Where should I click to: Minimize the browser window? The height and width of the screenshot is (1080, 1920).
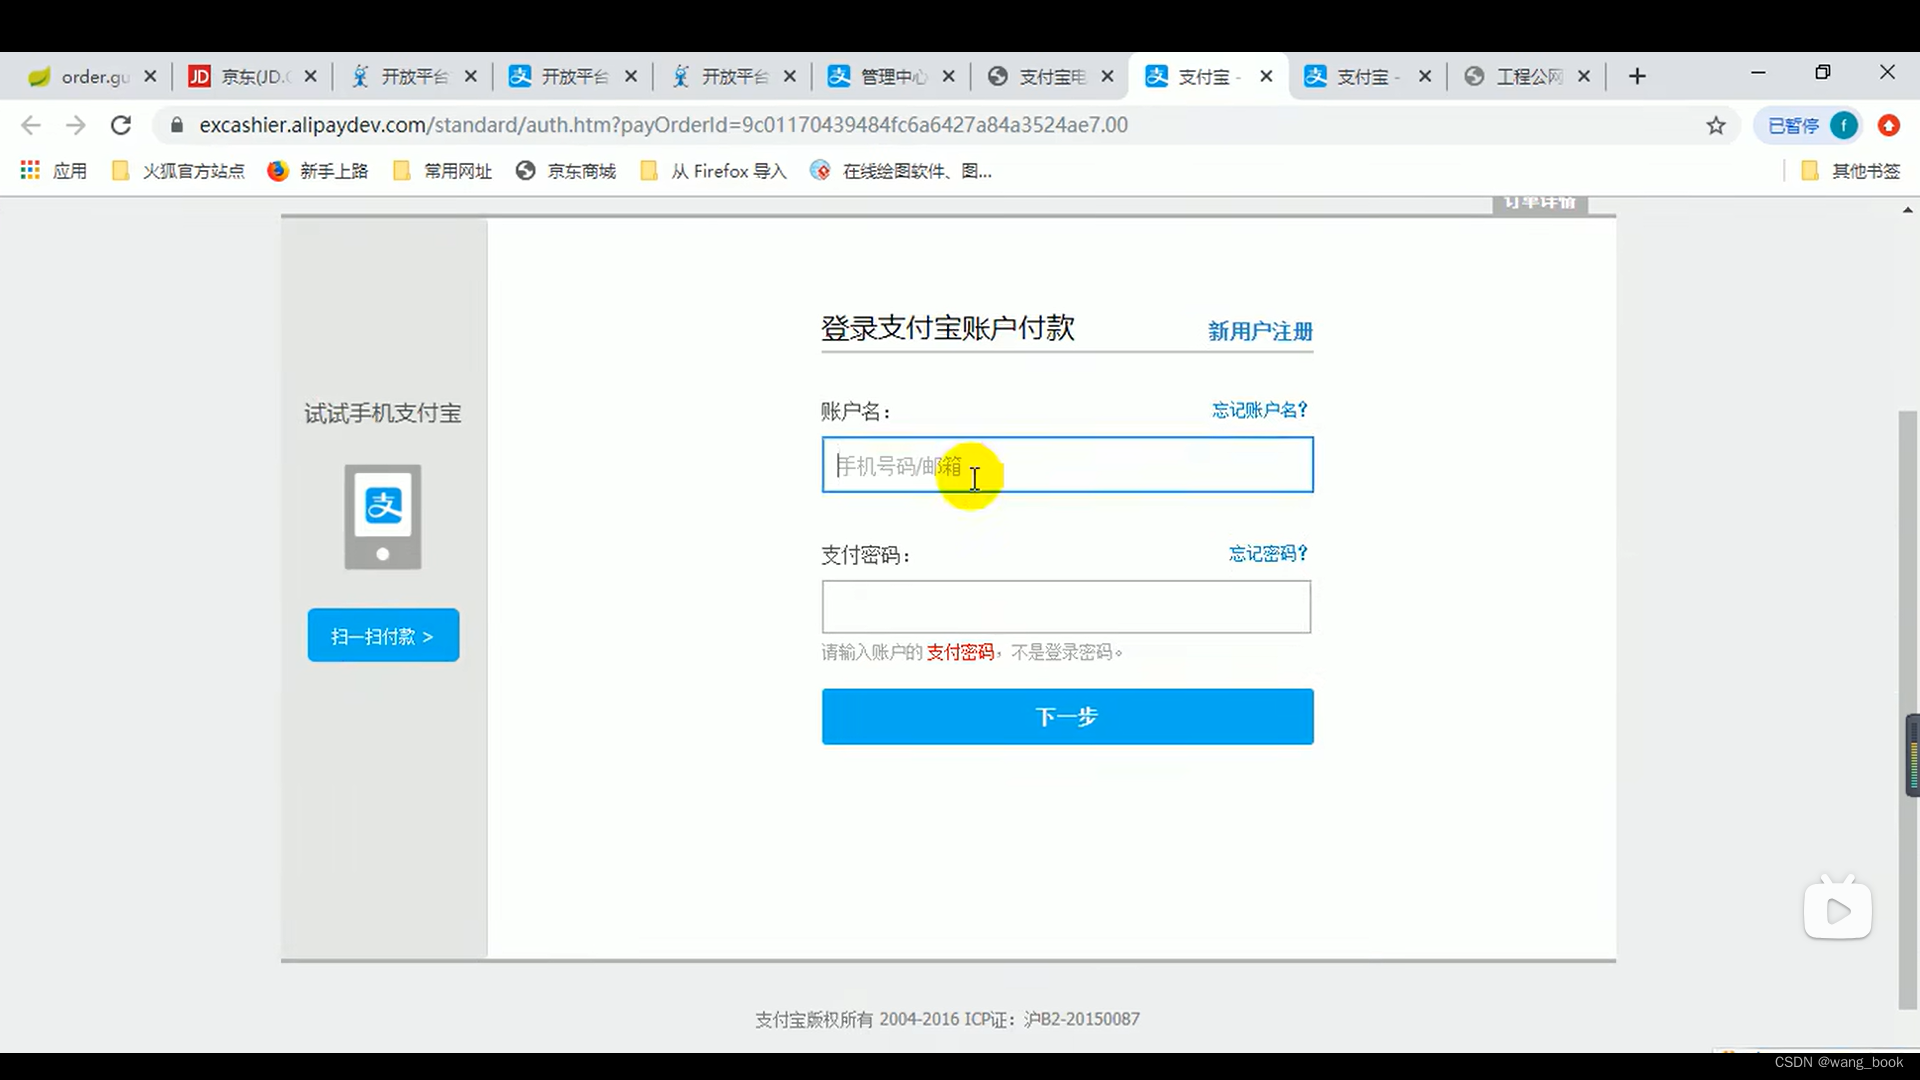1758,73
